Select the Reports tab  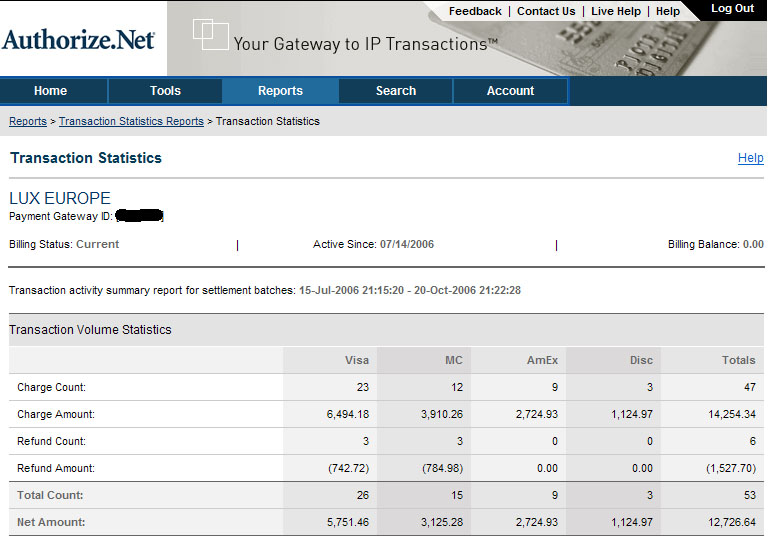(280, 91)
